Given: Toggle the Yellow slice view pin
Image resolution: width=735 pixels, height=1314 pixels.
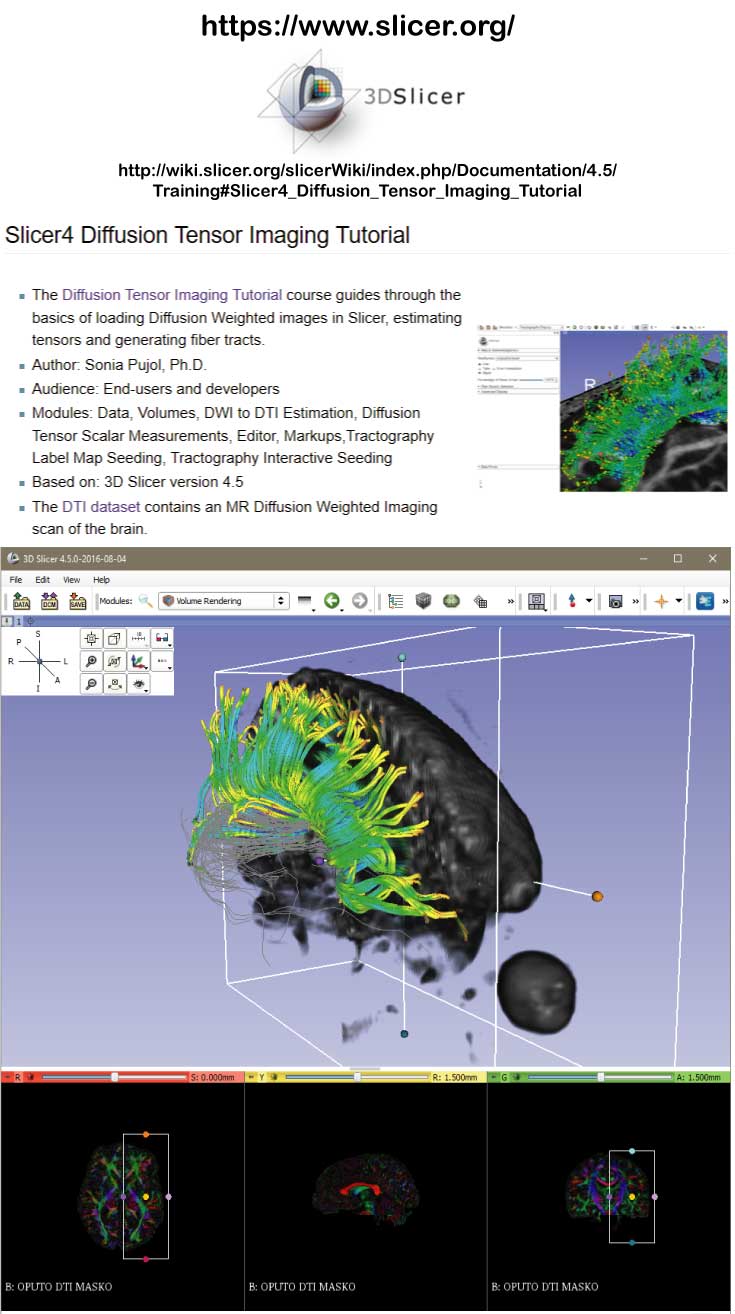Looking at the screenshot, I should pos(250,1077).
